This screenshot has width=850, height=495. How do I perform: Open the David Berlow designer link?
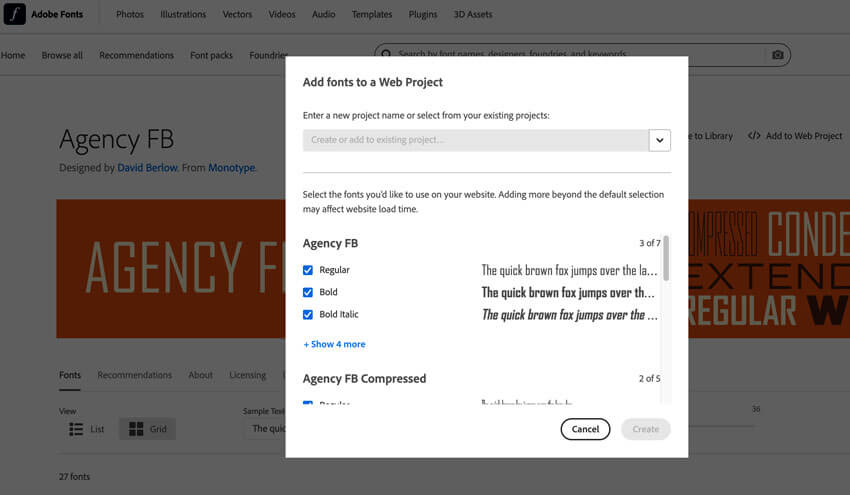[x=147, y=168]
